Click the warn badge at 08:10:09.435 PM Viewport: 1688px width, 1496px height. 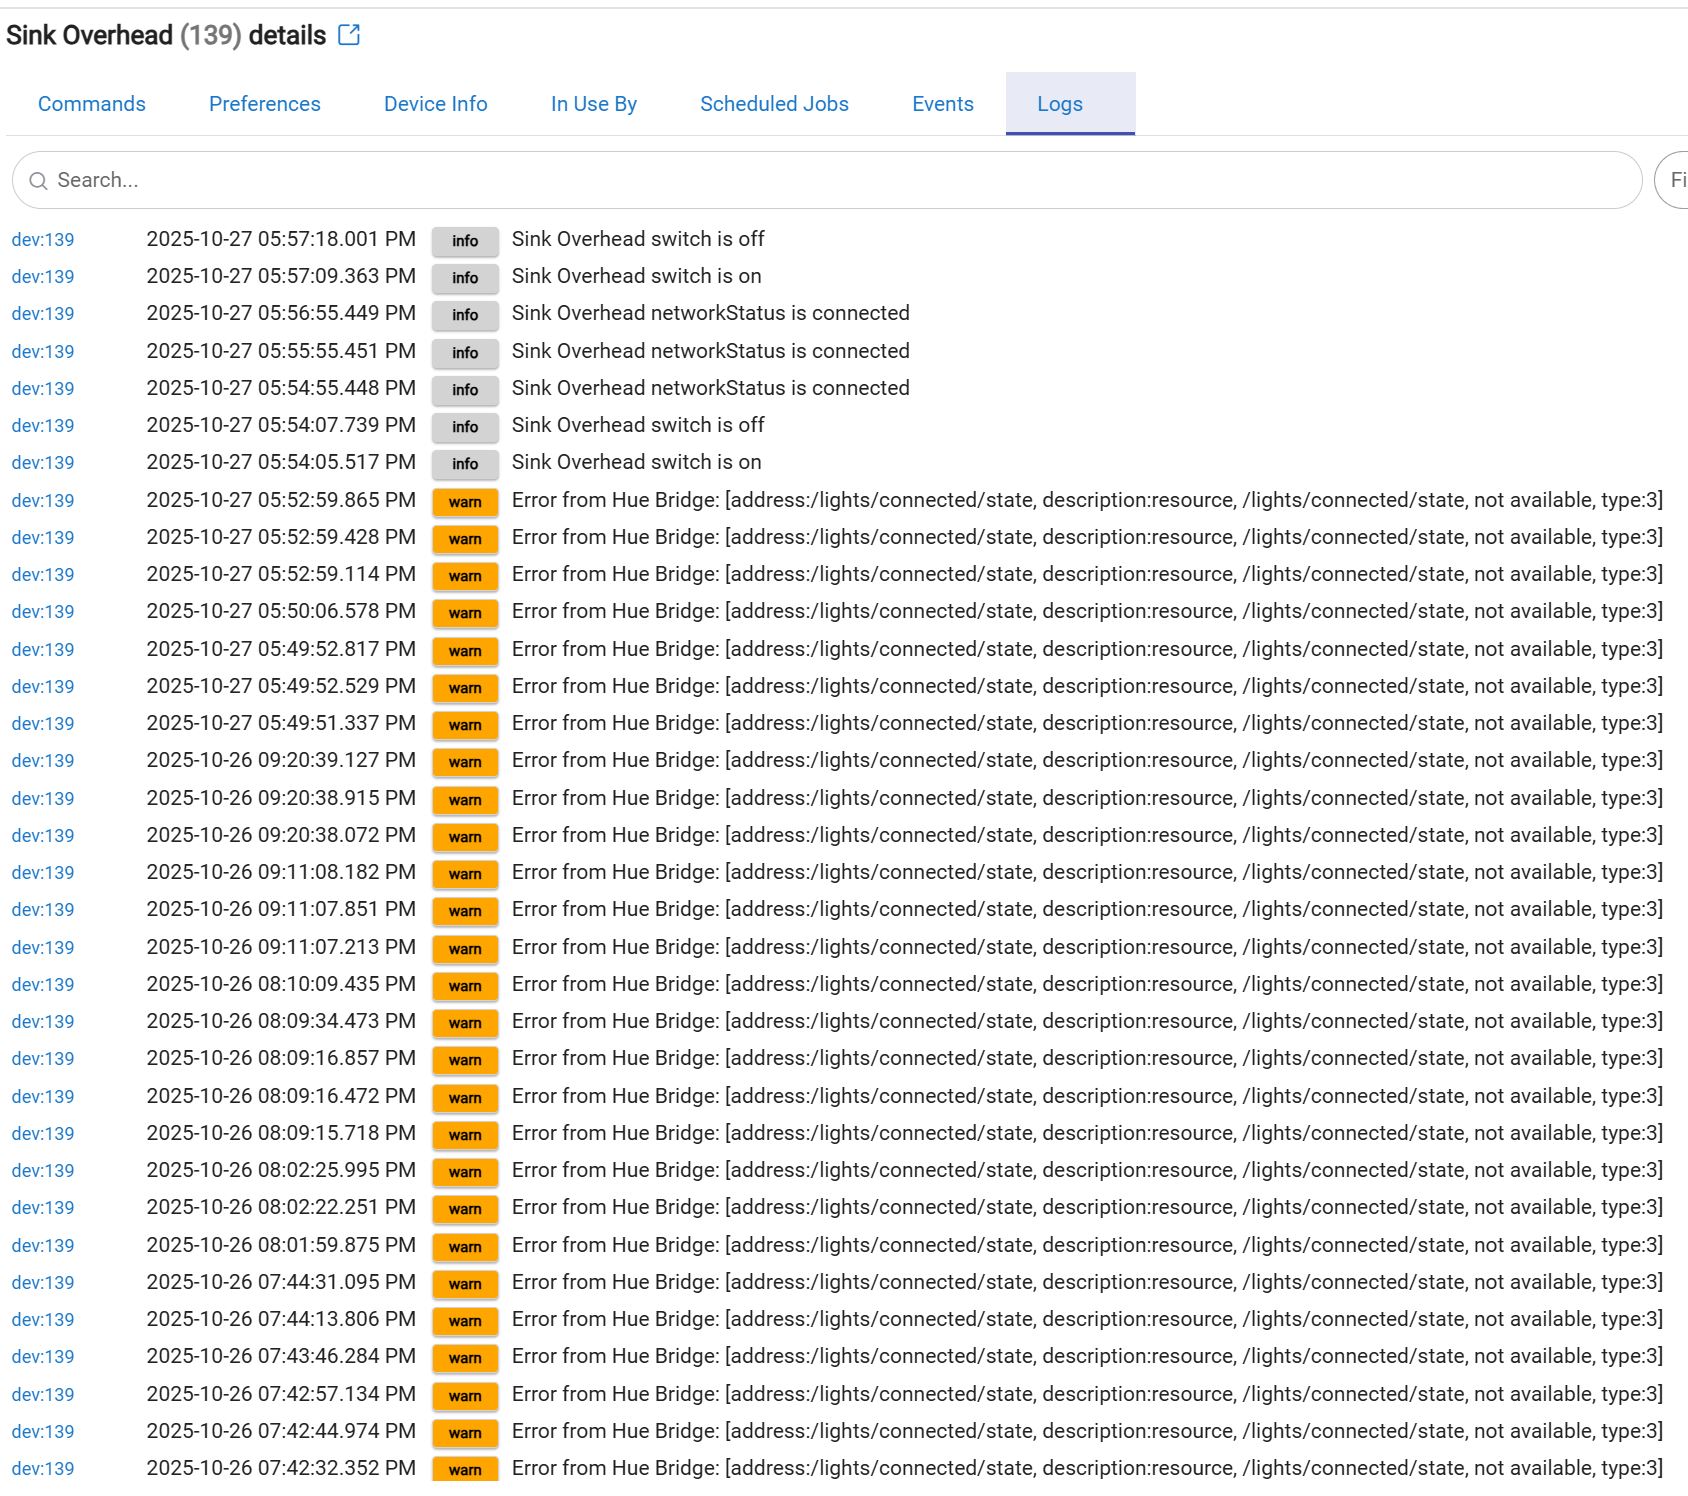pos(465,986)
